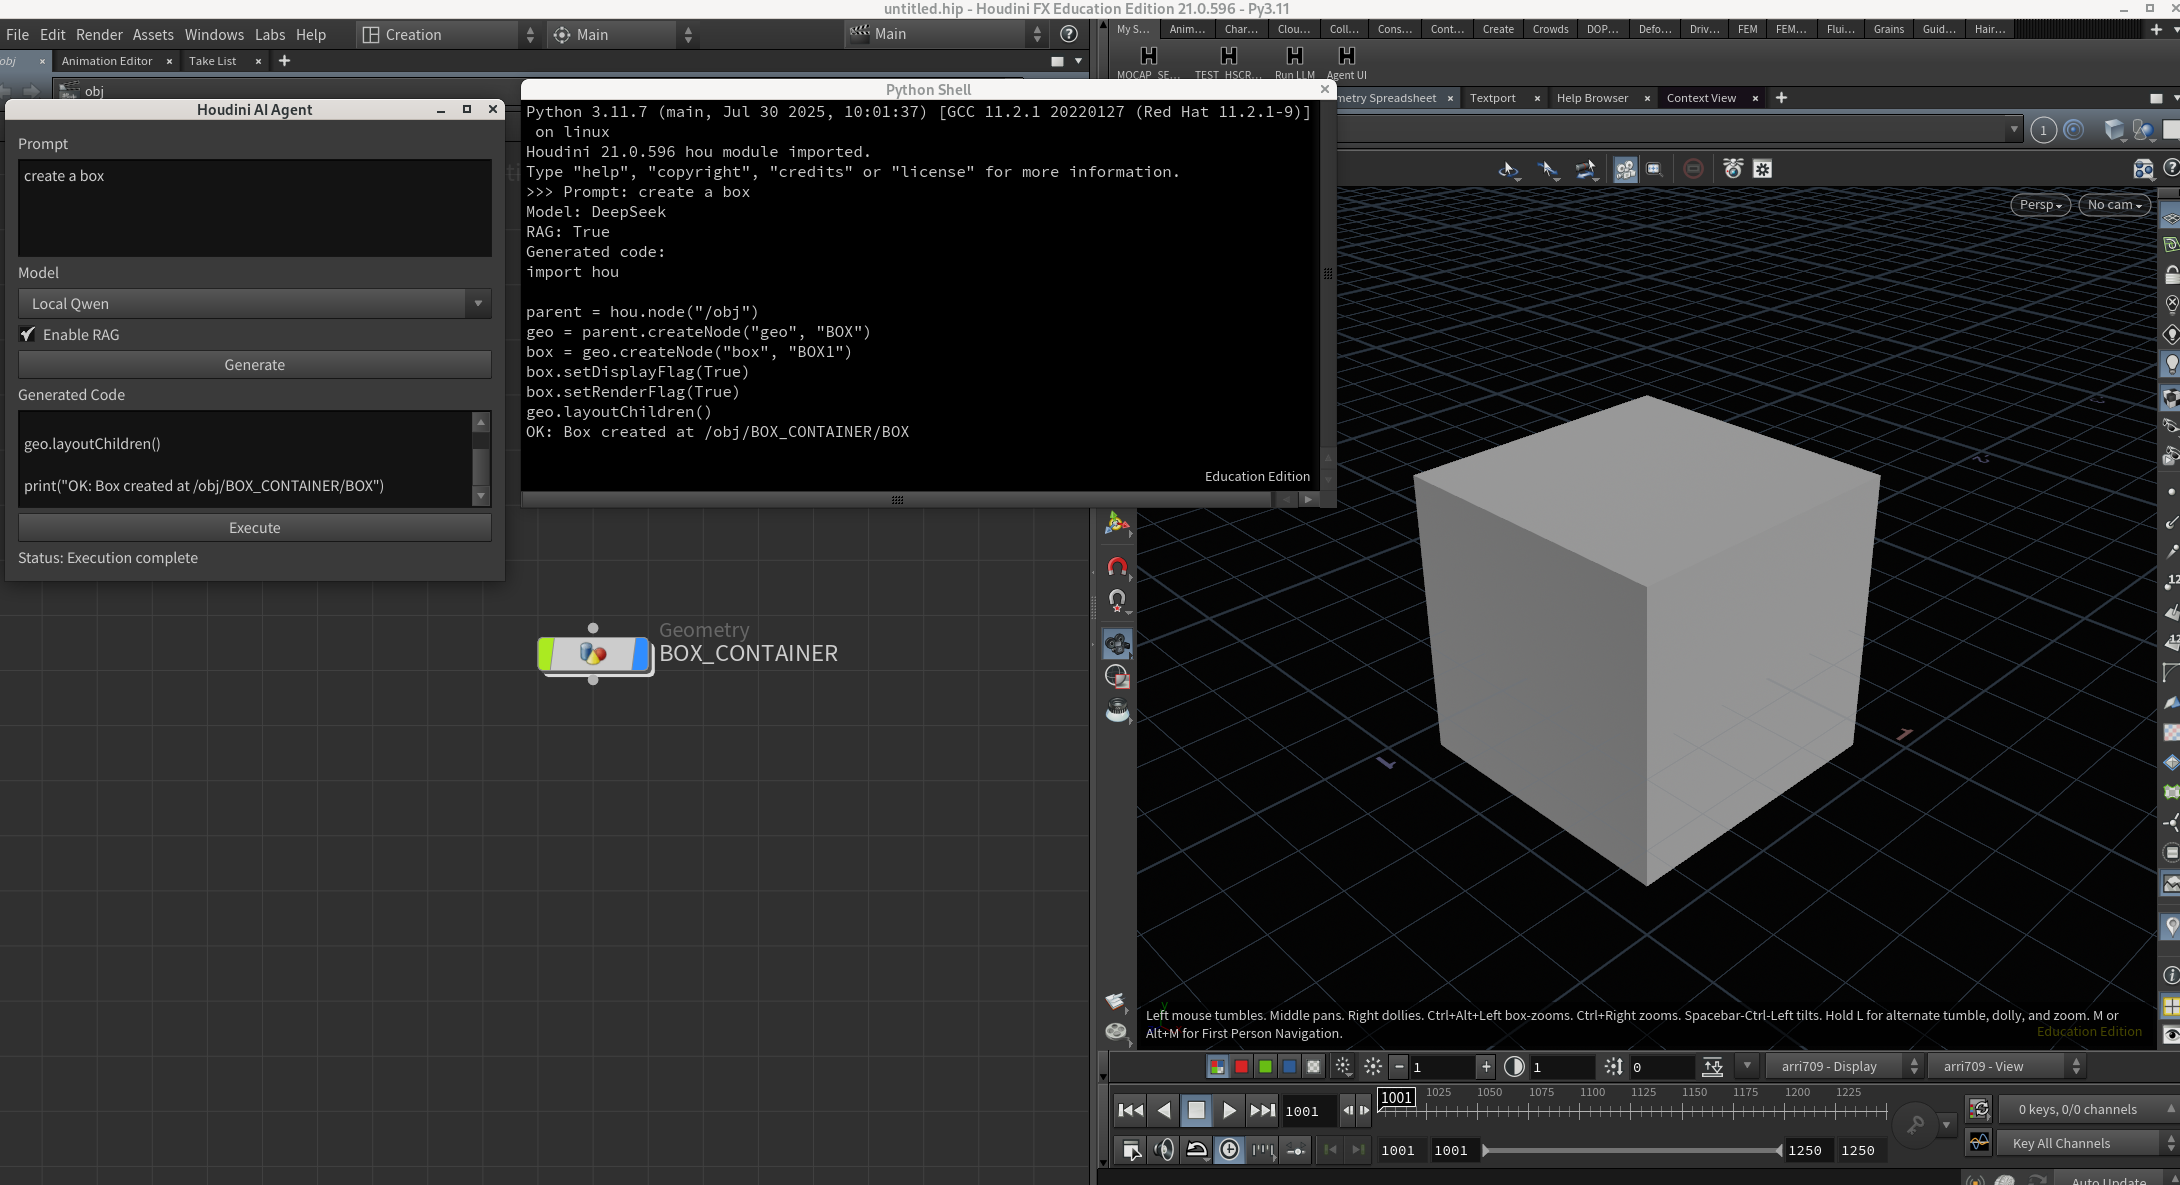Toggle the alpha channel checker button

click(1313, 1067)
